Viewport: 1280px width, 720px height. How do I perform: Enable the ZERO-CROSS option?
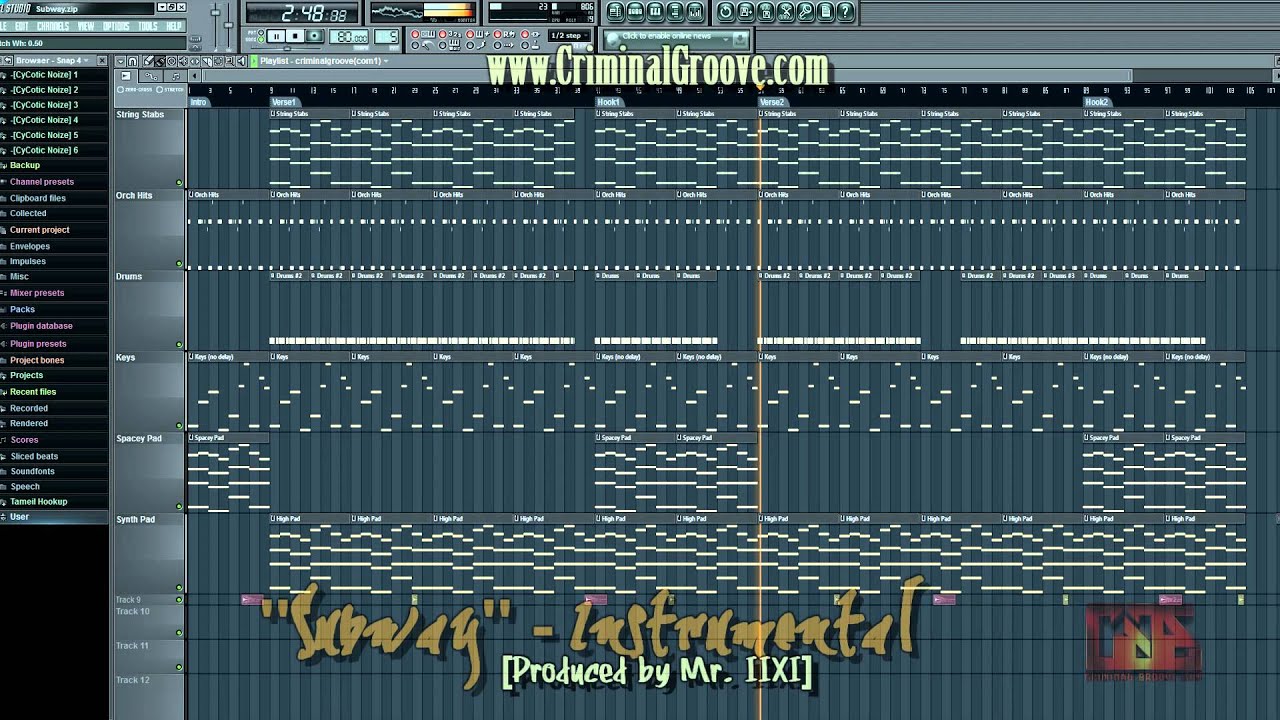134,89
